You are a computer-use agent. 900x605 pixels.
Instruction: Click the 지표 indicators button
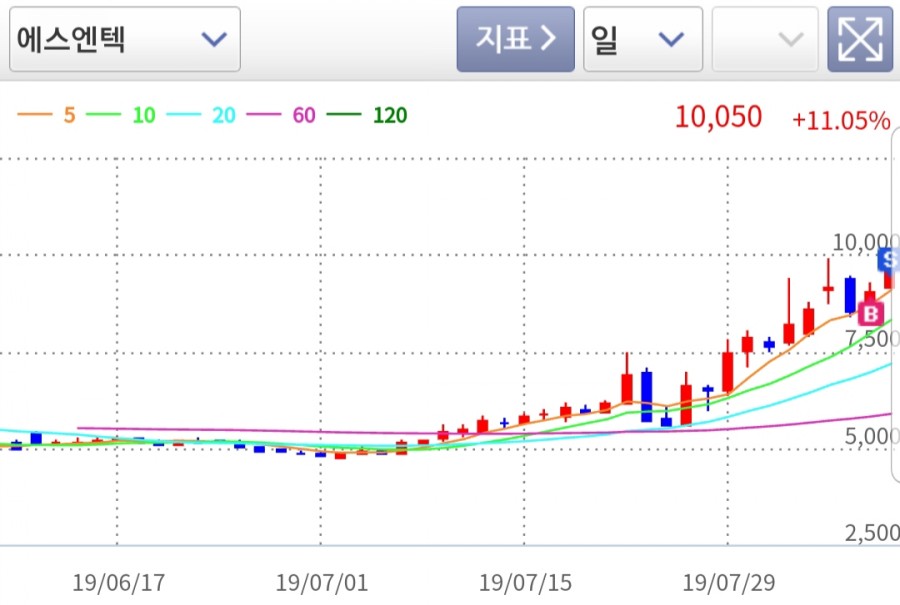point(515,39)
